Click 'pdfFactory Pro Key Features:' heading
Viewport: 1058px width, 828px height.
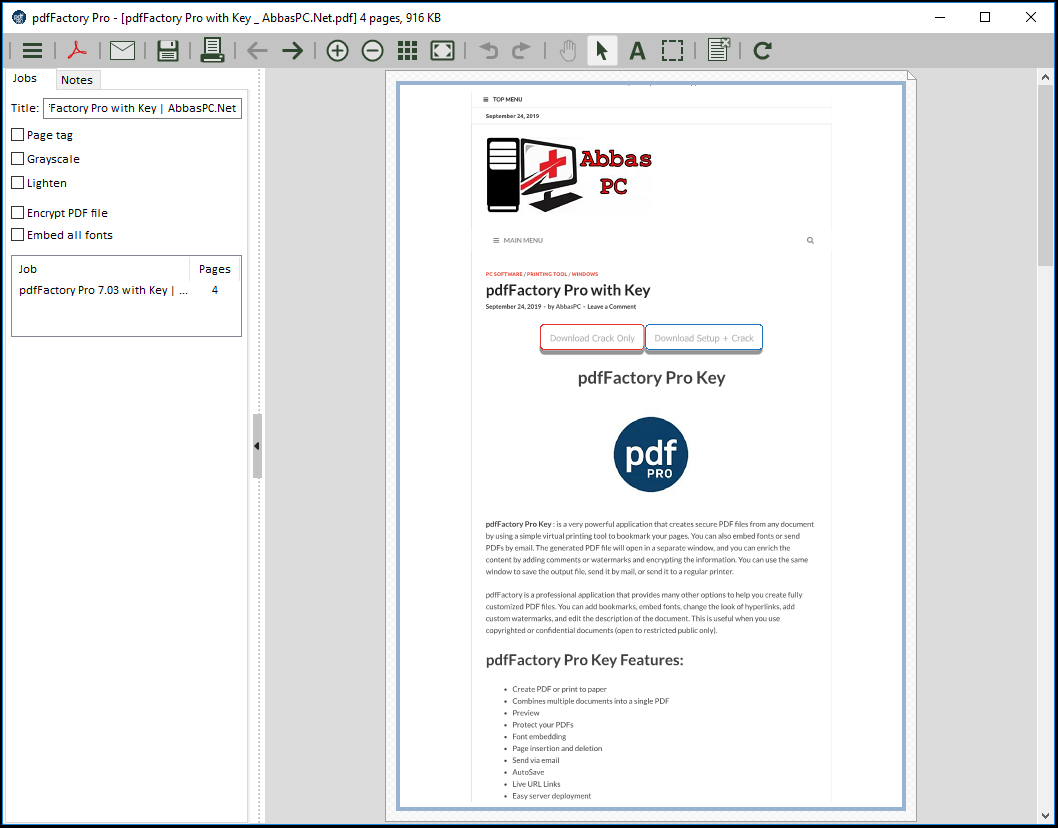pyautogui.click(x=584, y=660)
